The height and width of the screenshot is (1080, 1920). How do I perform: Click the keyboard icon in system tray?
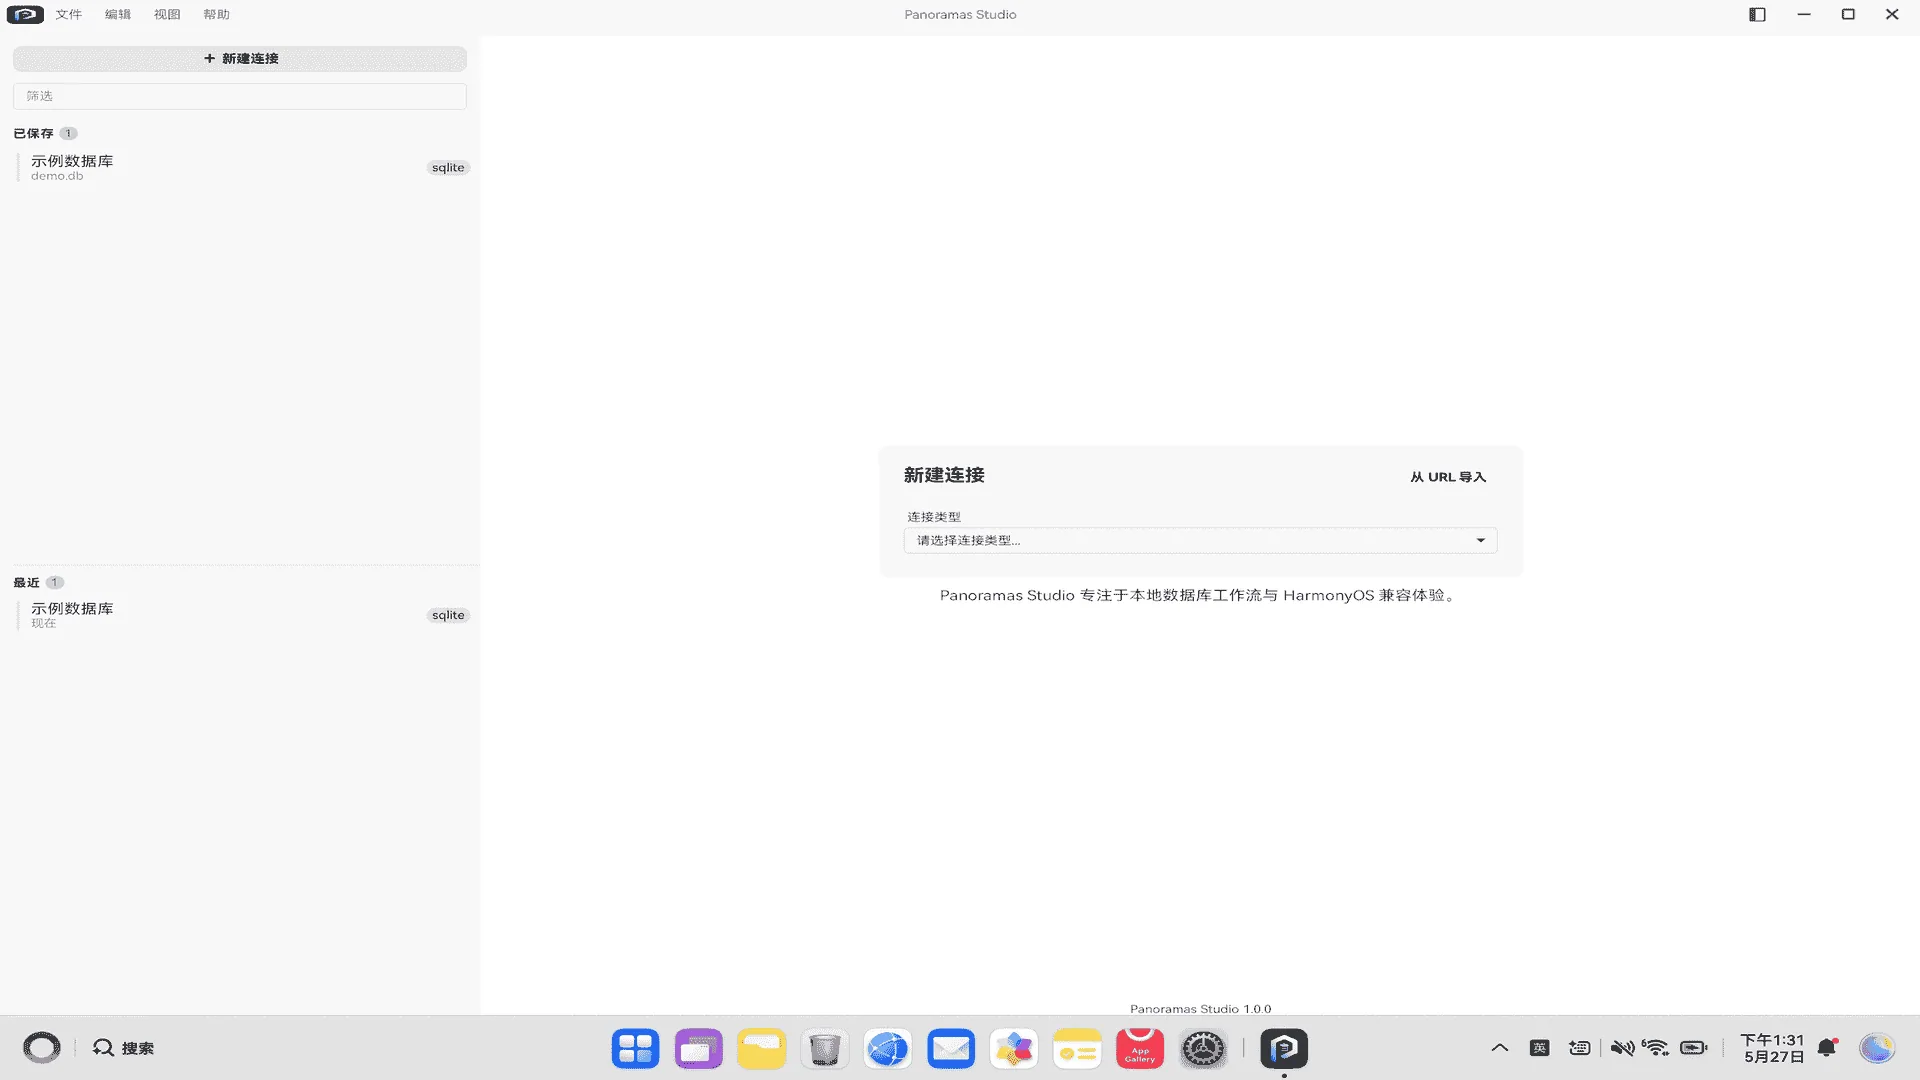(1580, 1048)
